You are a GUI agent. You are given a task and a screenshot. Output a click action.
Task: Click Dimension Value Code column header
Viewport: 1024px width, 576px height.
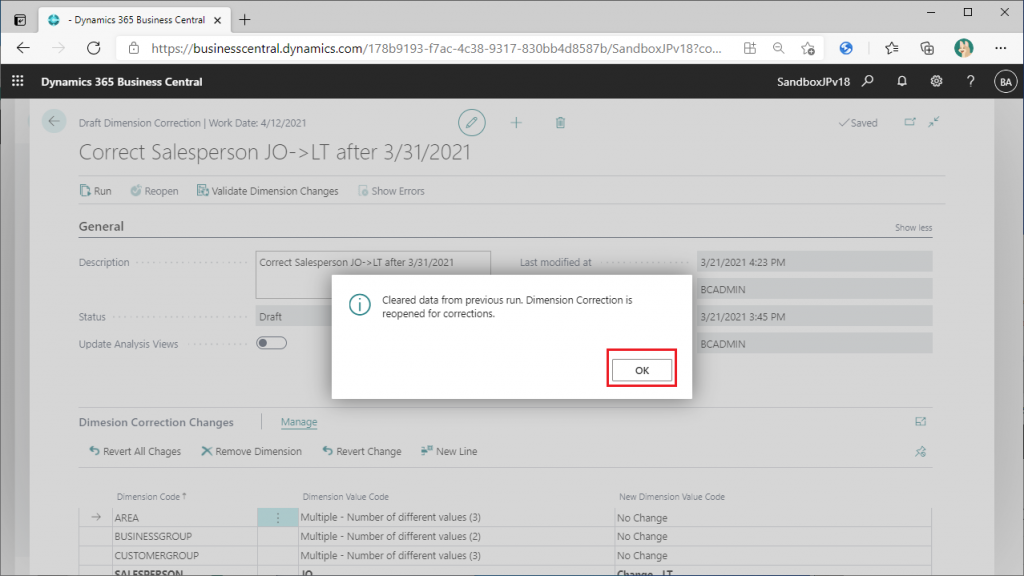[x=345, y=496]
